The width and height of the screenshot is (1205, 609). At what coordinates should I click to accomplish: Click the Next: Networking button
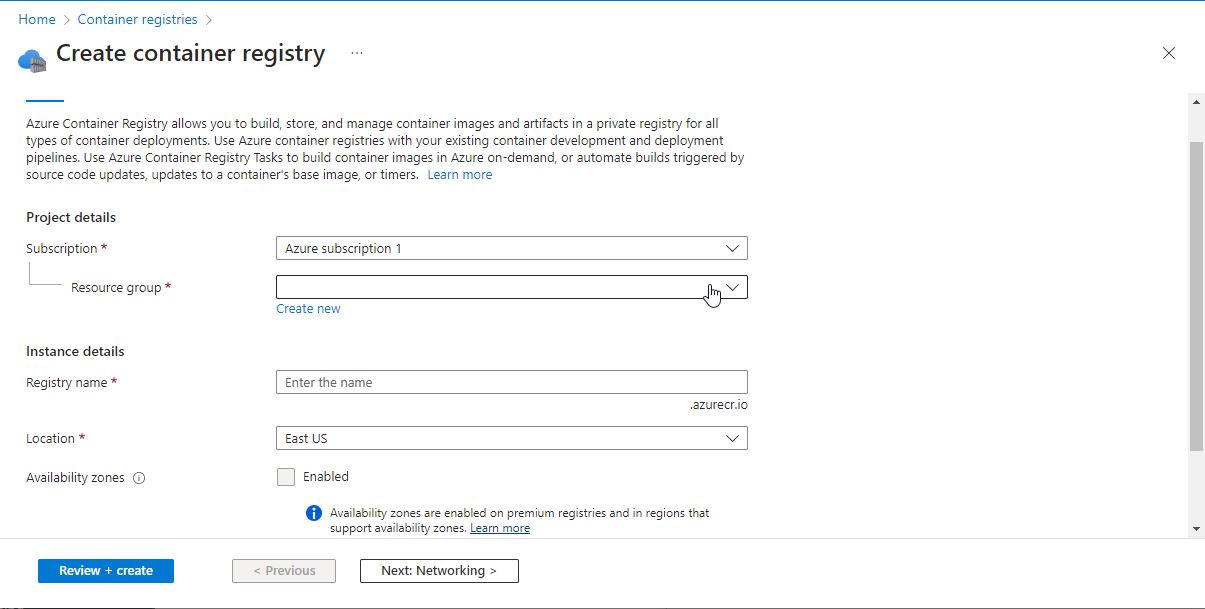click(x=438, y=570)
